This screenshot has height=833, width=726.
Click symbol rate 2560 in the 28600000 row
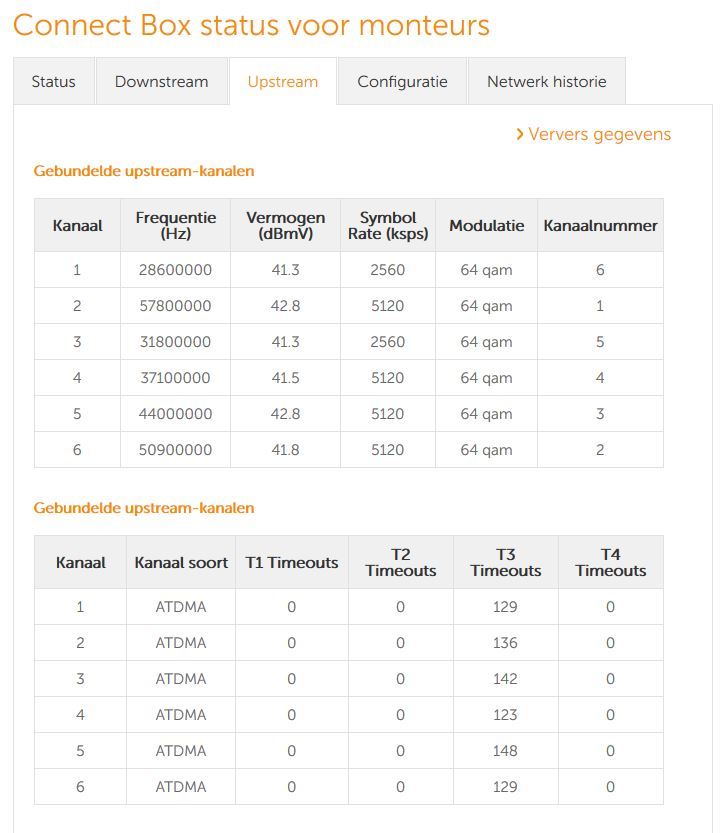click(x=388, y=270)
